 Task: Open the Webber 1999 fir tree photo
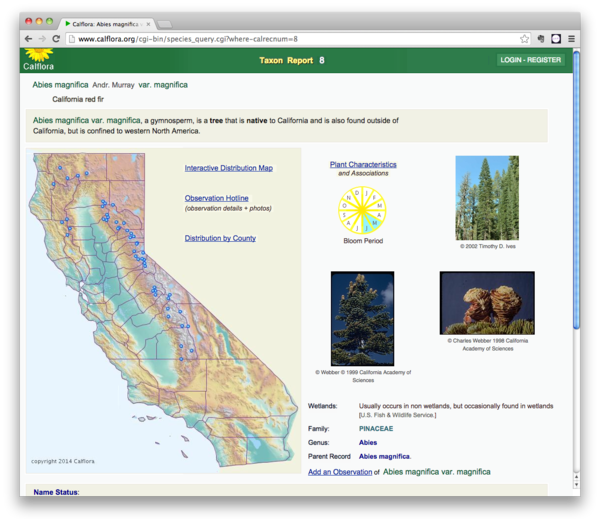coord(362,318)
